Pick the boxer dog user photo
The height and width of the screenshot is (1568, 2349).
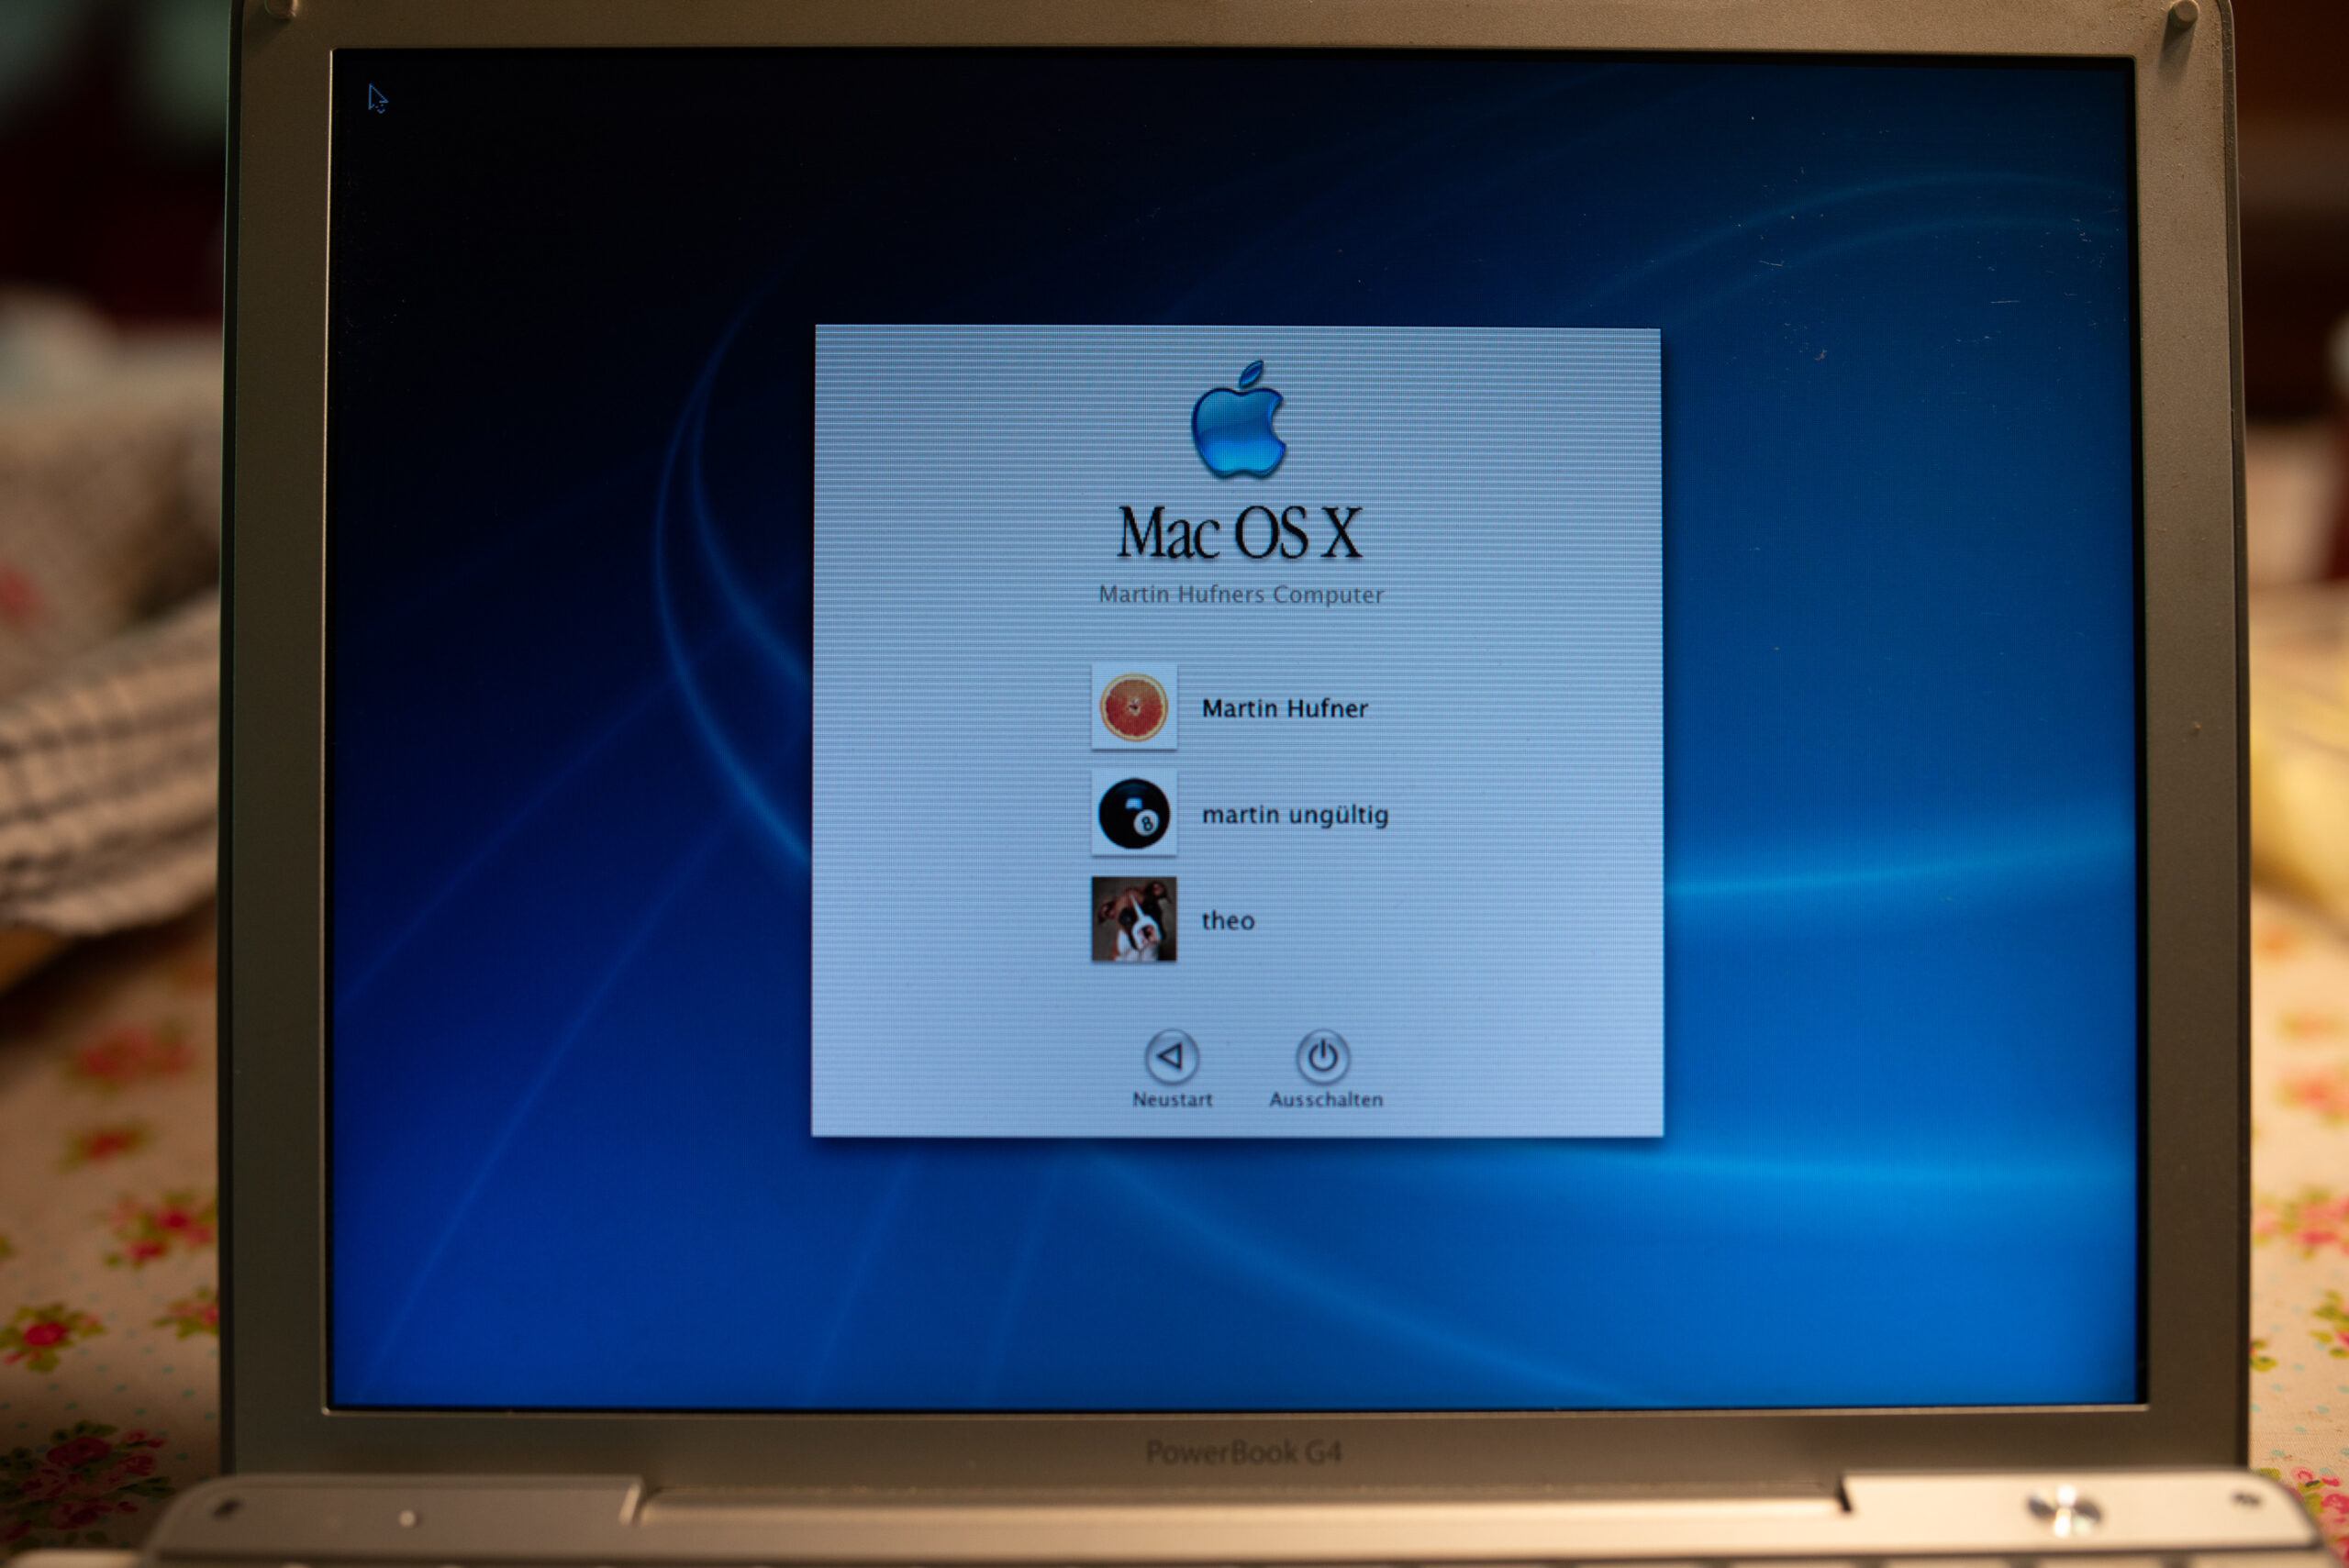(1133, 919)
